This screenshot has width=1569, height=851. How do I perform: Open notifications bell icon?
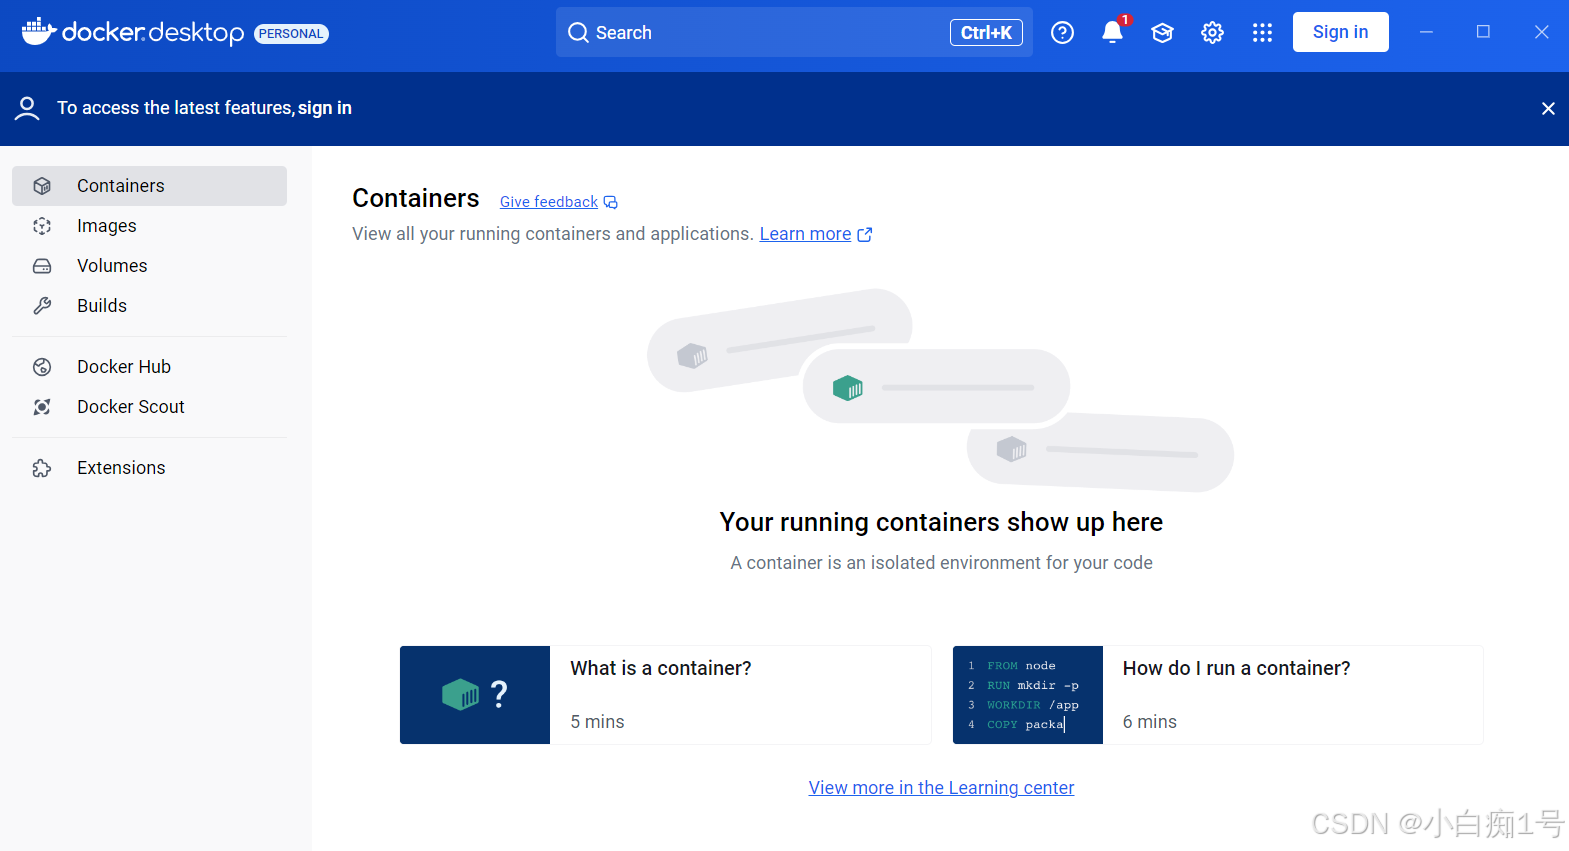point(1112,33)
